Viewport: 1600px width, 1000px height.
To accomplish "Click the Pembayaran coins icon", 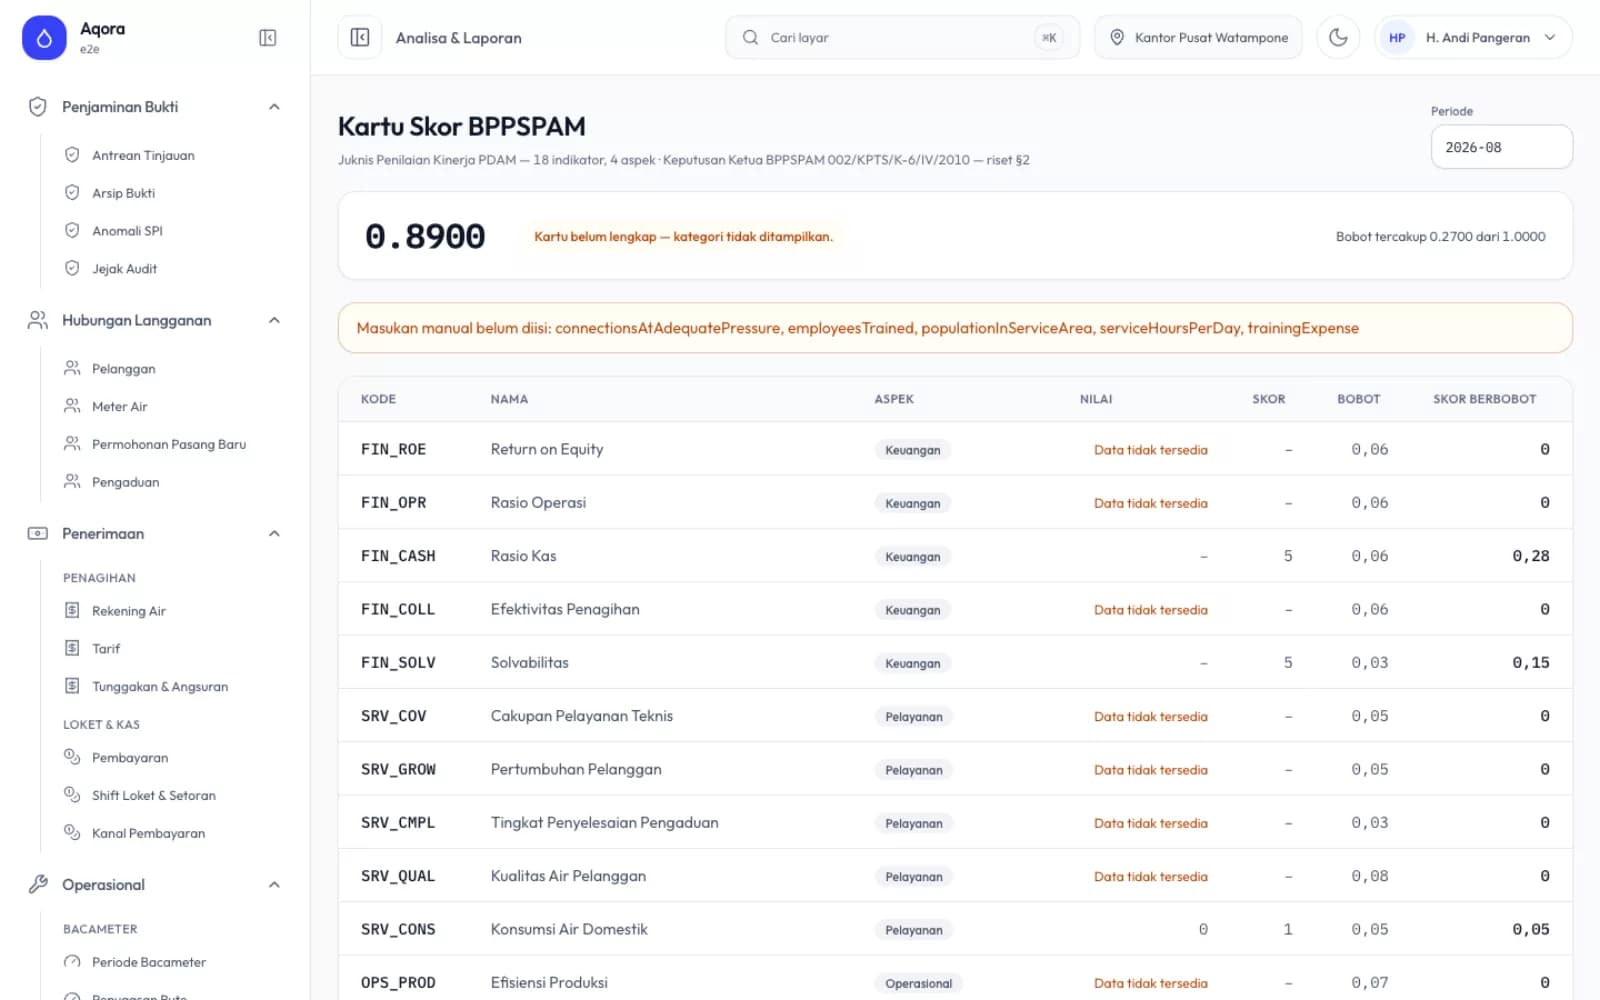I will click(72, 757).
